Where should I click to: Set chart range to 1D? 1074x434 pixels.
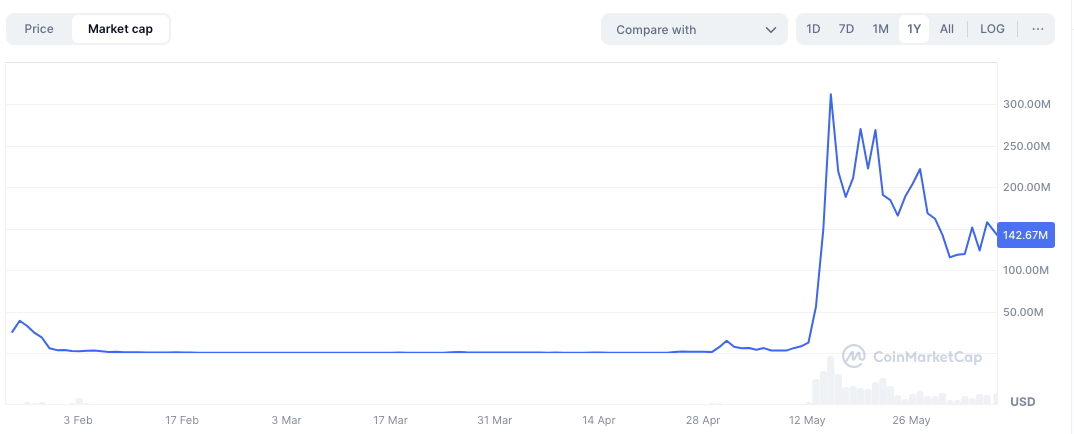813,29
